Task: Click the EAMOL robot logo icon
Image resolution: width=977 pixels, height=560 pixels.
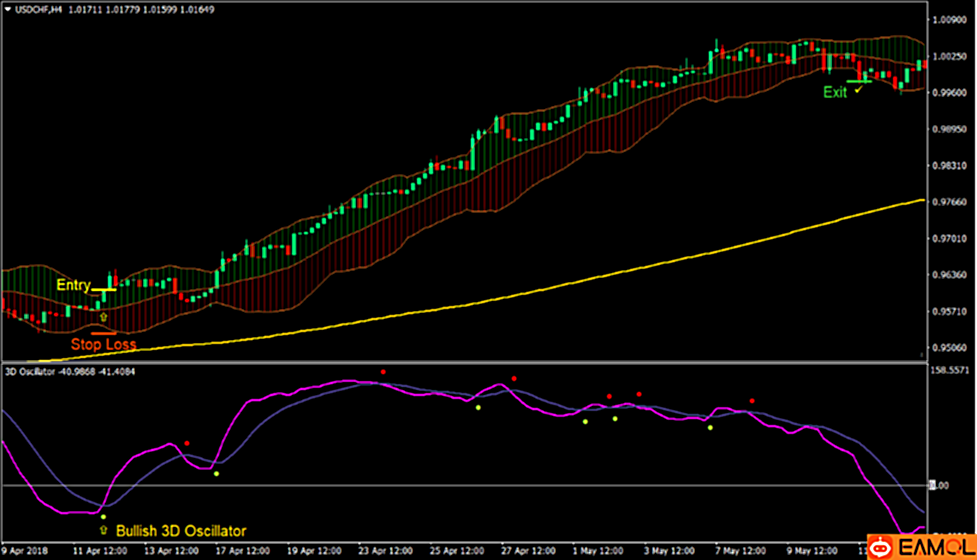Action: tap(880, 548)
